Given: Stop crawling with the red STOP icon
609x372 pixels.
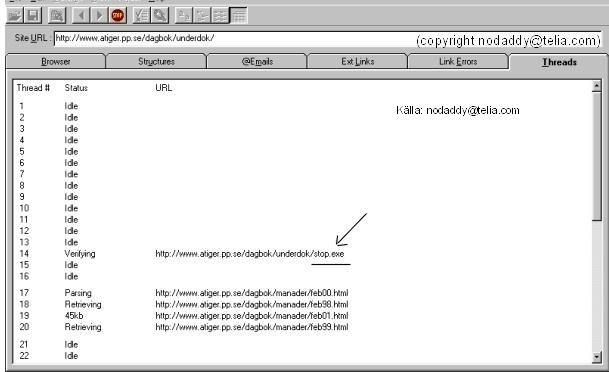Looking at the screenshot, I should tap(117, 16).
